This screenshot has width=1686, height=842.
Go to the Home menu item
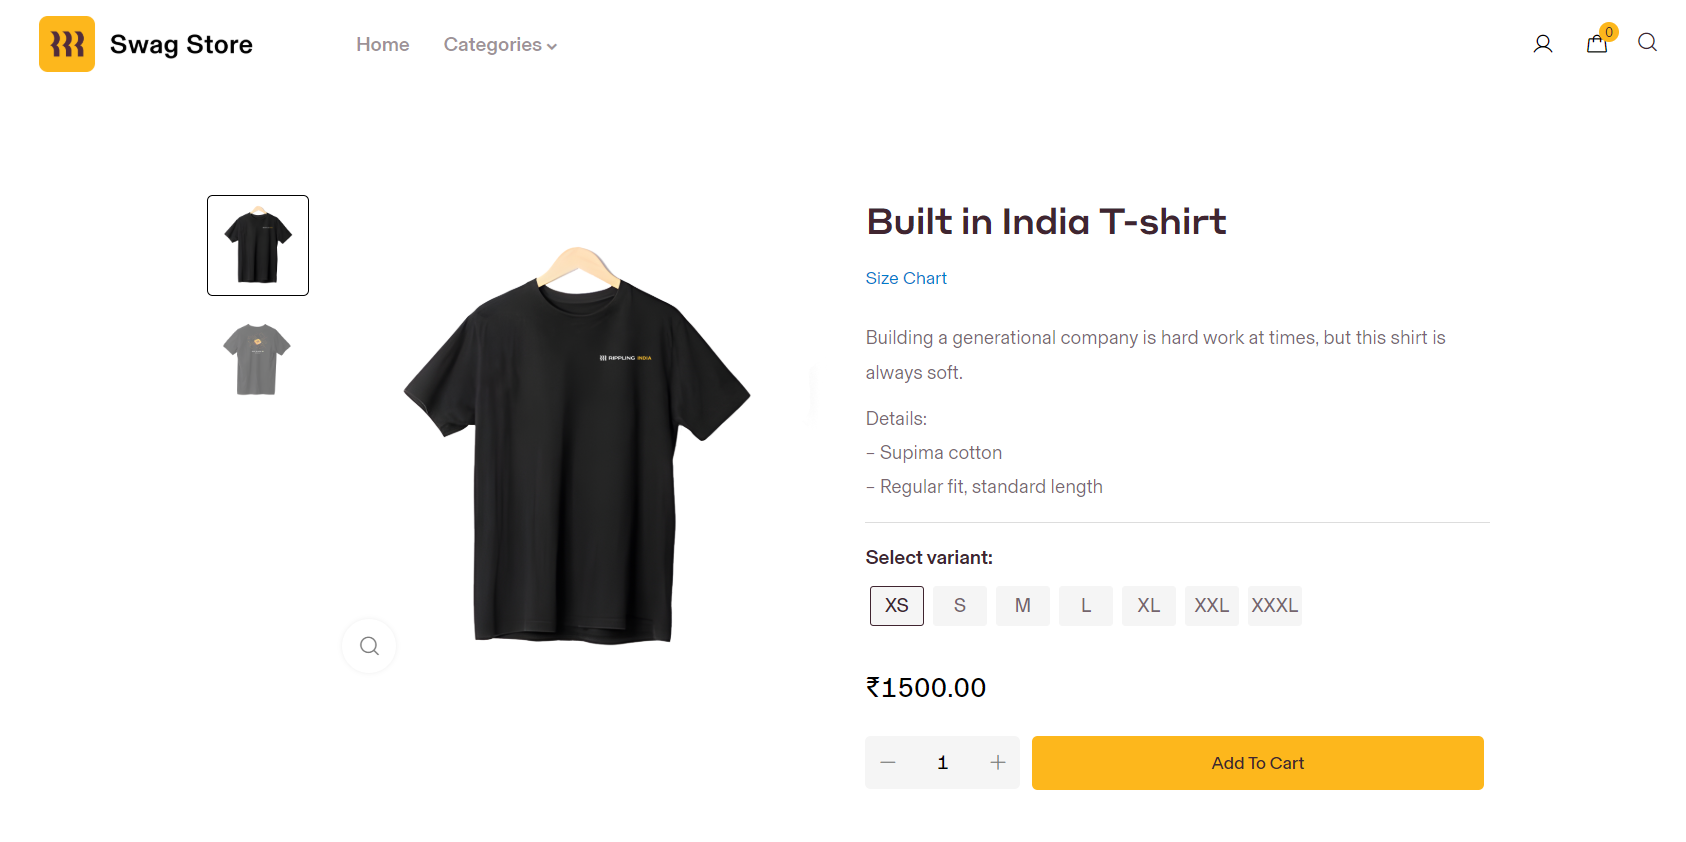[383, 45]
